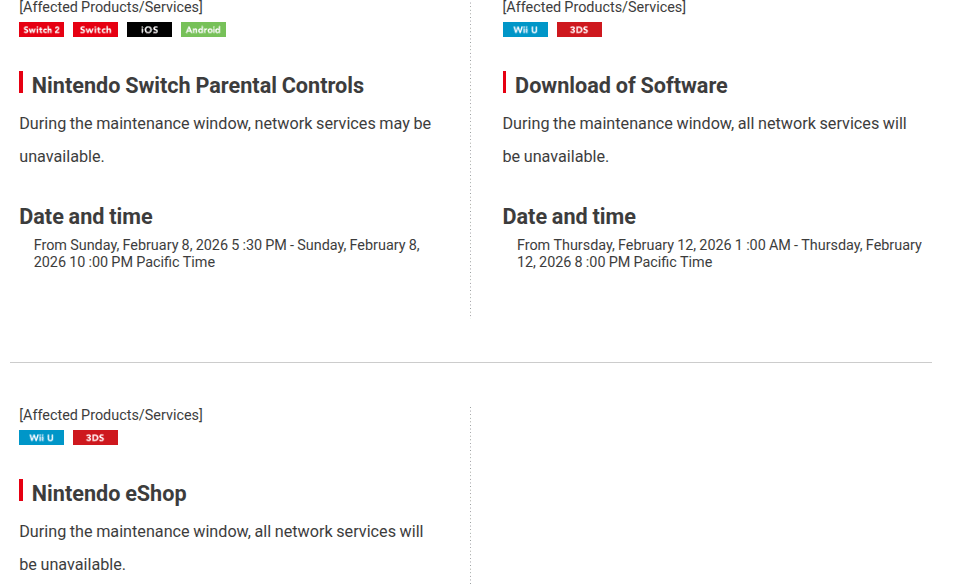Click the 3DS badge above Nintendo eShop

[x=95, y=438]
